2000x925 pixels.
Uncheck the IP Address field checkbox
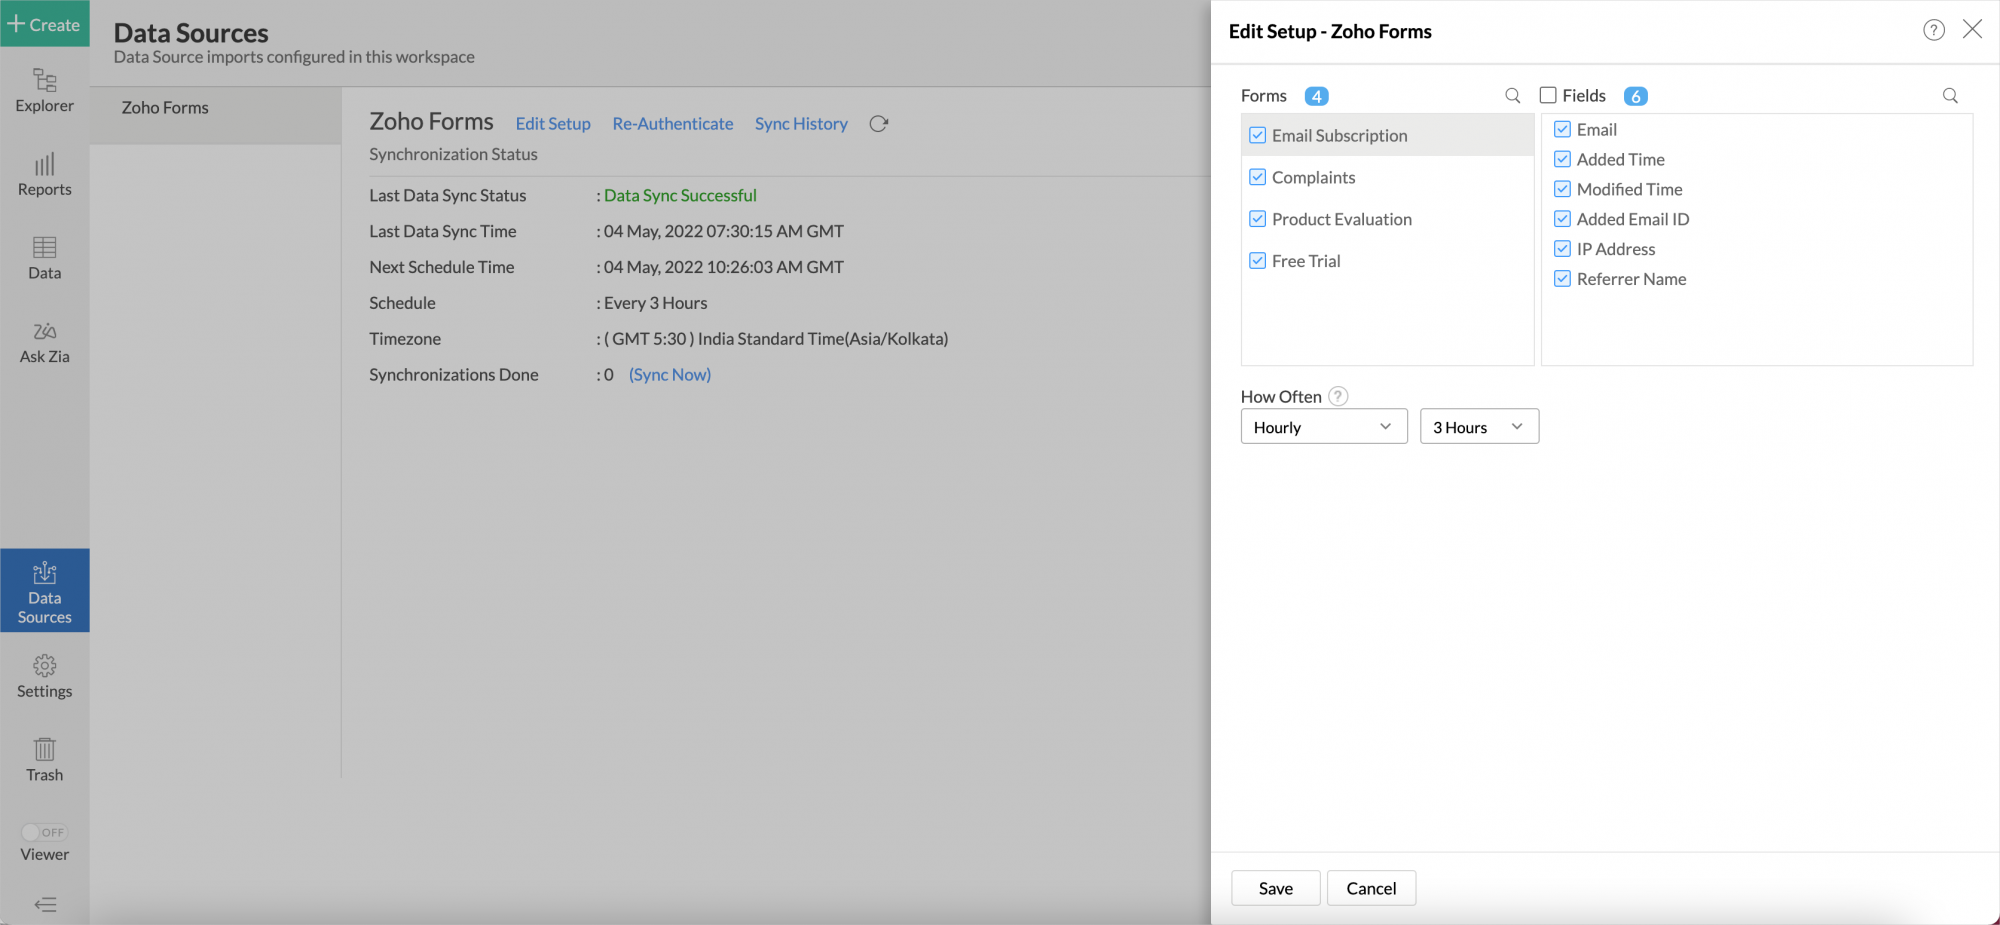pyautogui.click(x=1562, y=249)
